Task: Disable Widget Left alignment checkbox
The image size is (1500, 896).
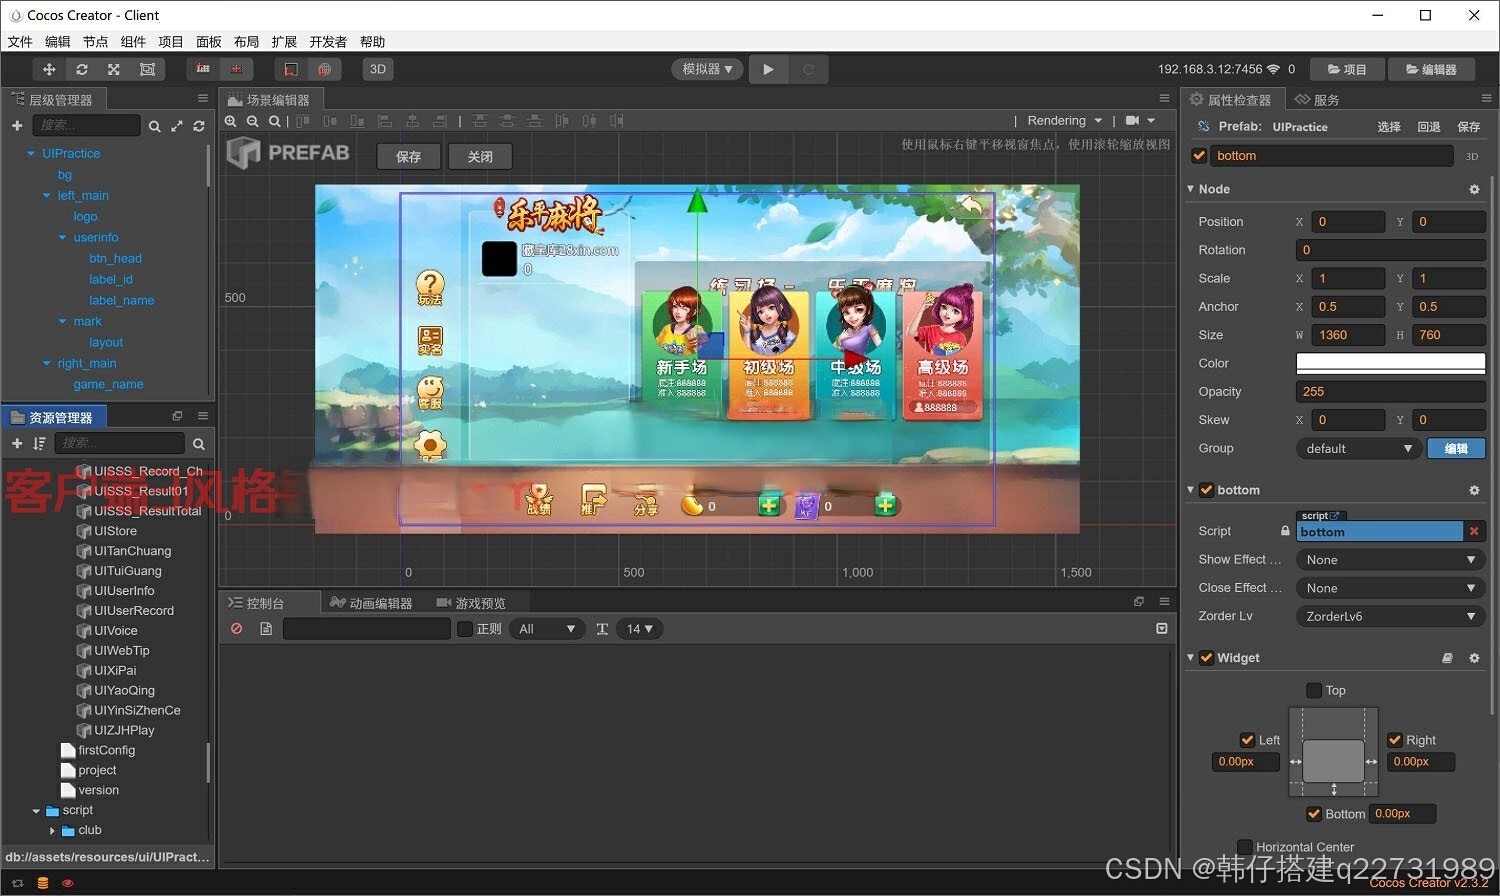Action: pos(1247,740)
